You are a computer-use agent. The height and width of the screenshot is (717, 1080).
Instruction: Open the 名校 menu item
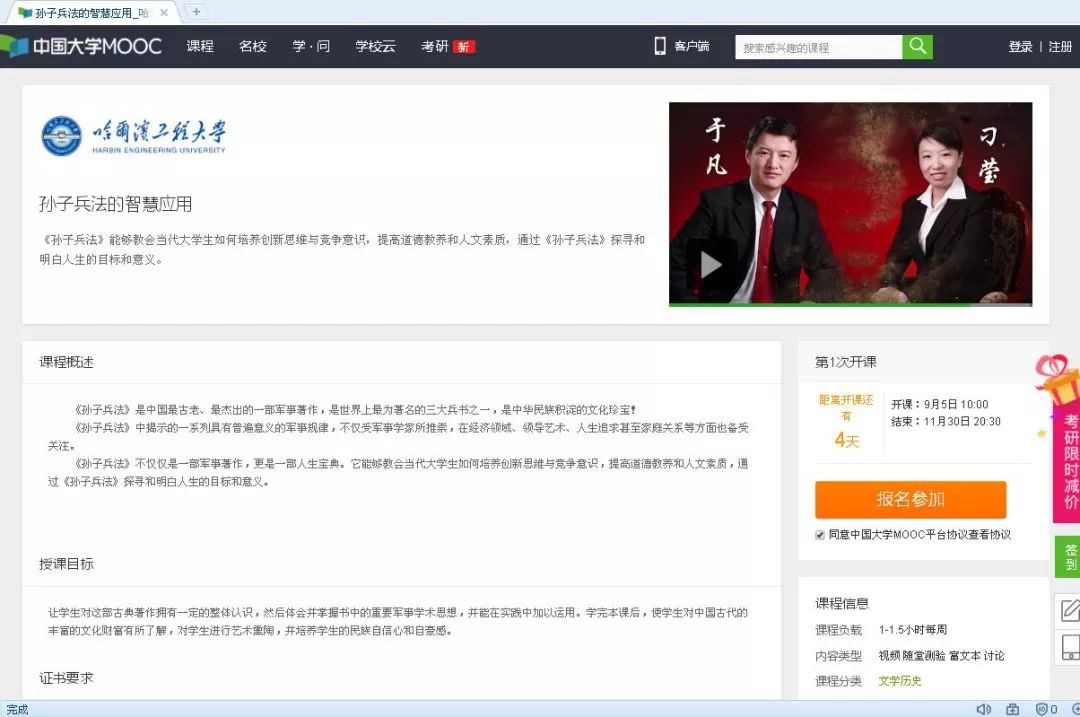click(253, 46)
